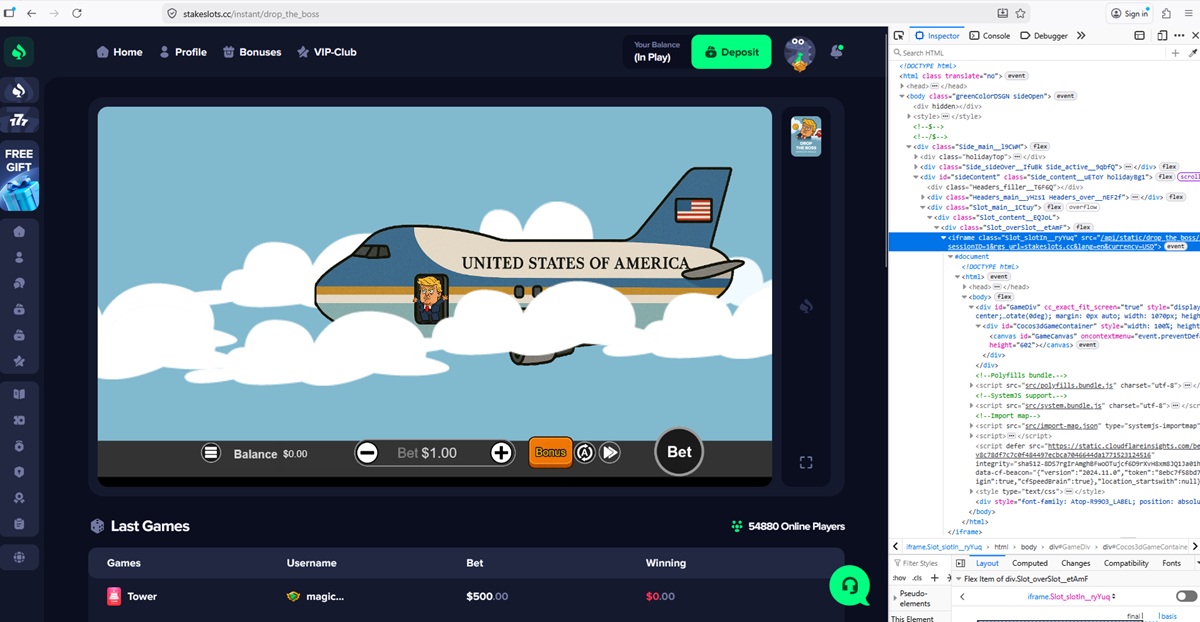Open the live support chat bubble
The width and height of the screenshot is (1200, 622).
pos(849,585)
